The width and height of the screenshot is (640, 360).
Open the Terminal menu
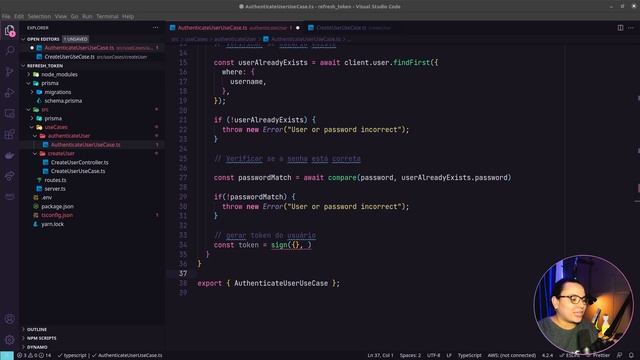point(107,16)
